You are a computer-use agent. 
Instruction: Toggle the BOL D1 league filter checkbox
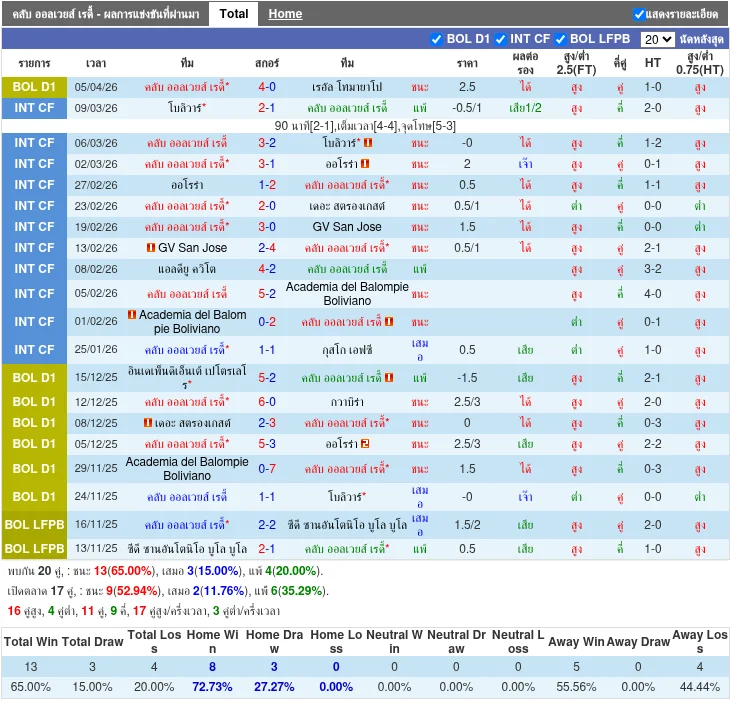[436, 39]
